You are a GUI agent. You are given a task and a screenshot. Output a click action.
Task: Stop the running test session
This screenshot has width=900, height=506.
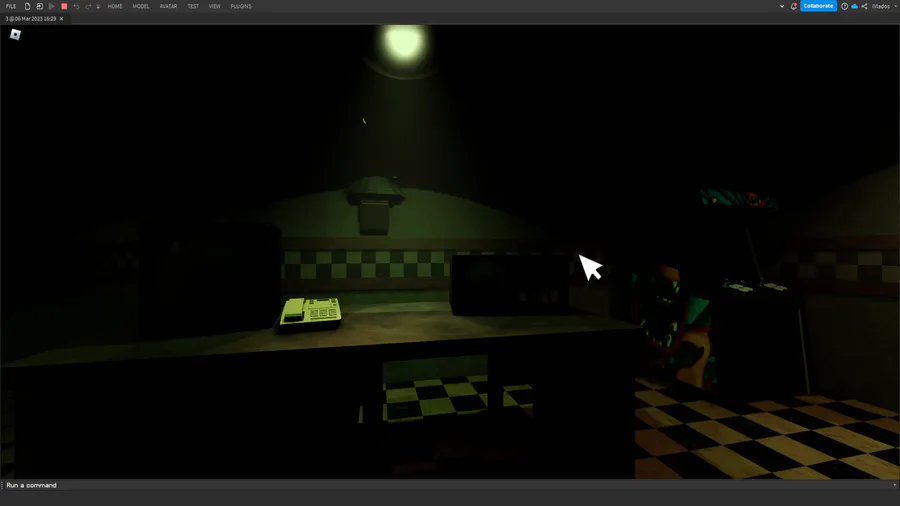(64, 6)
